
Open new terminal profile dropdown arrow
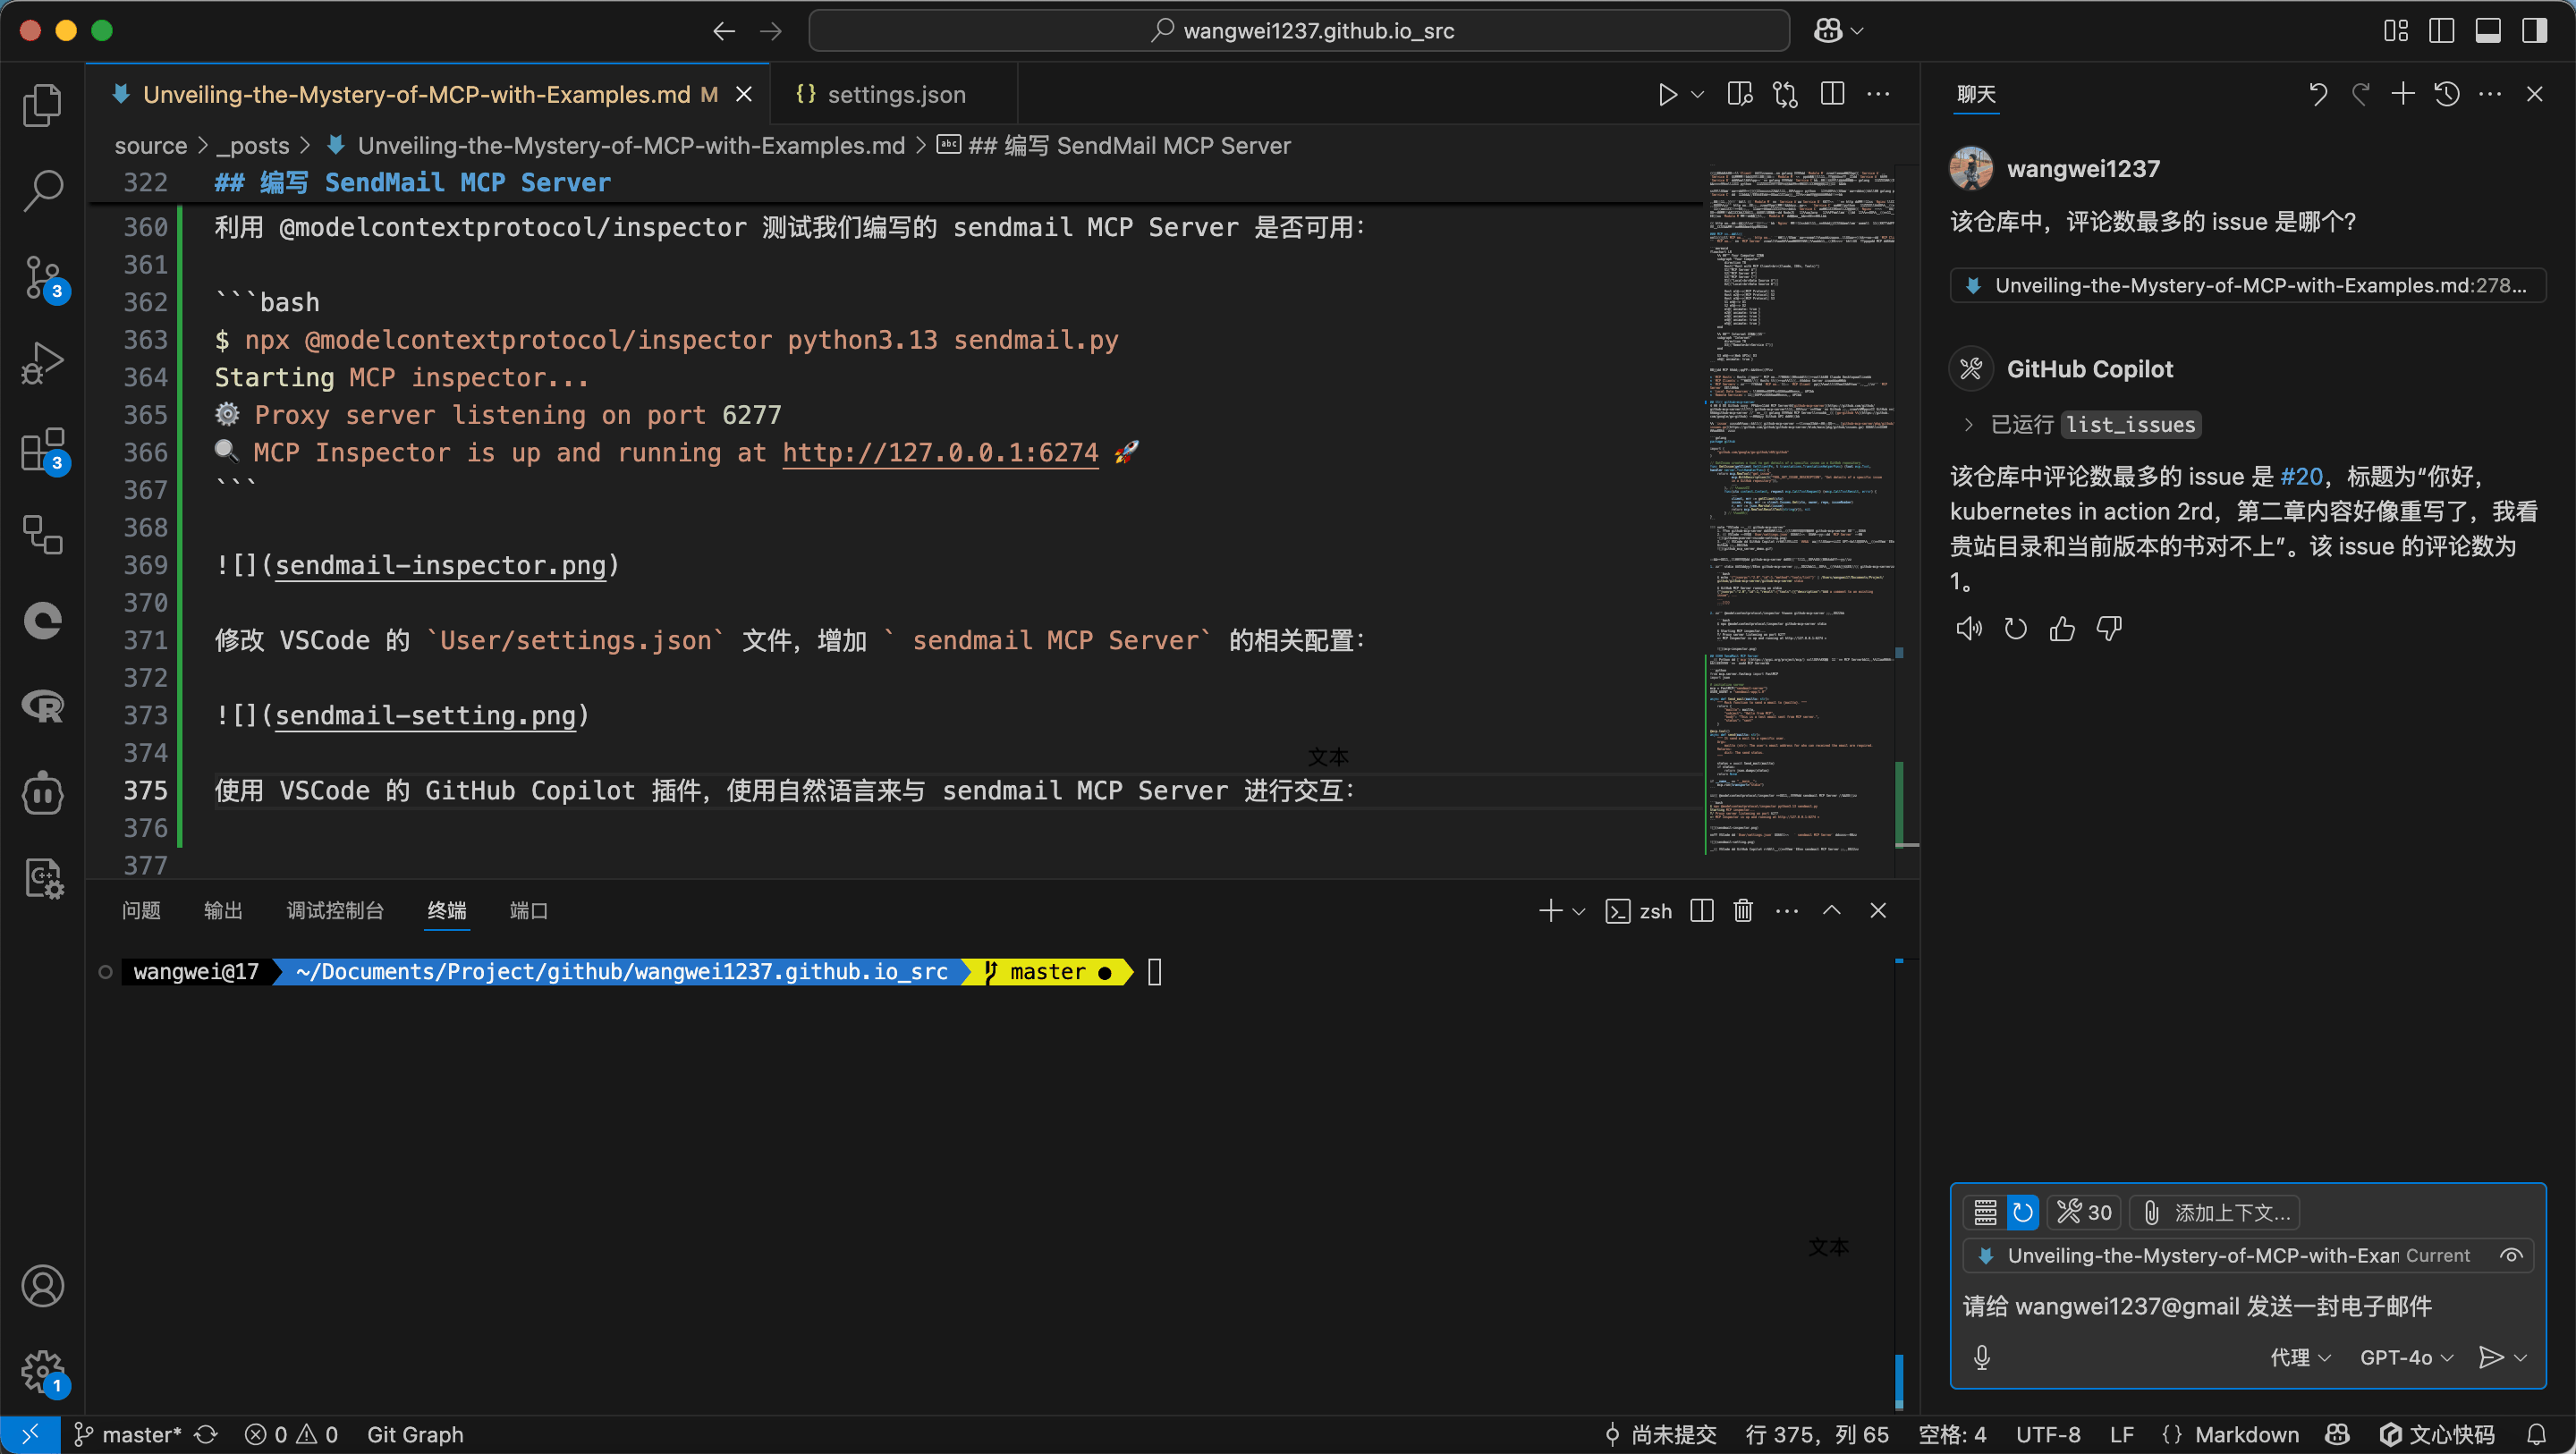point(1579,911)
